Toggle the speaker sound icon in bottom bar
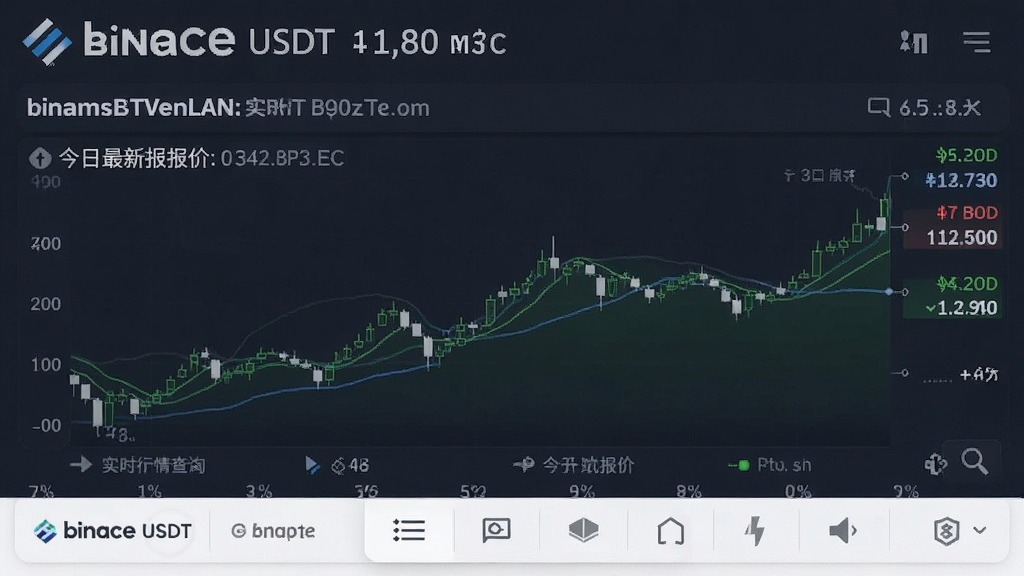Viewport: 1024px width, 576px height. tap(842, 530)
